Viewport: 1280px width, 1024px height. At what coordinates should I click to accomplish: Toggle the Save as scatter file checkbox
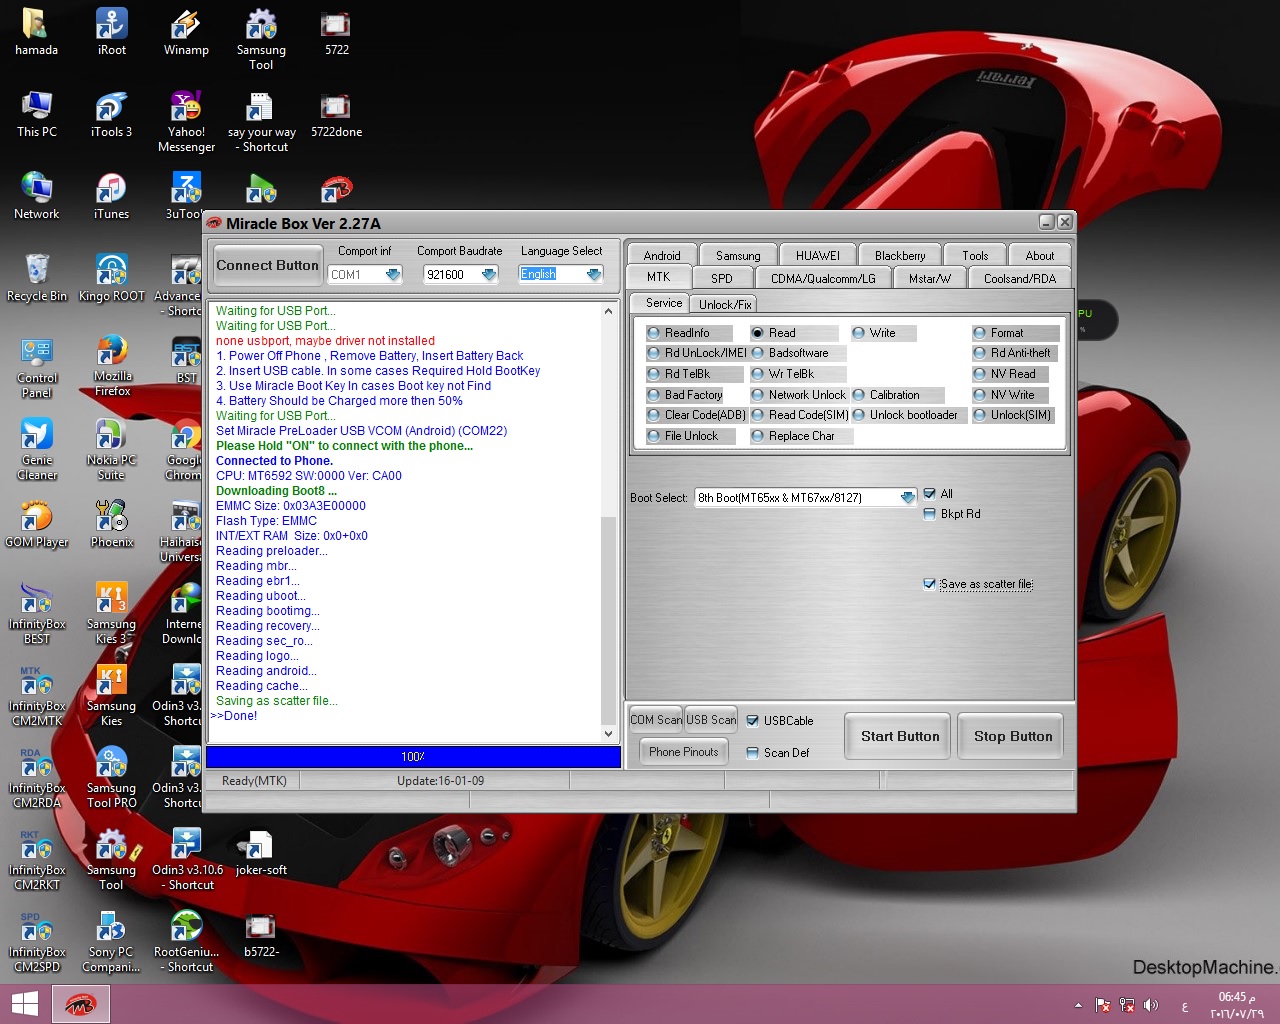[930, 584]
